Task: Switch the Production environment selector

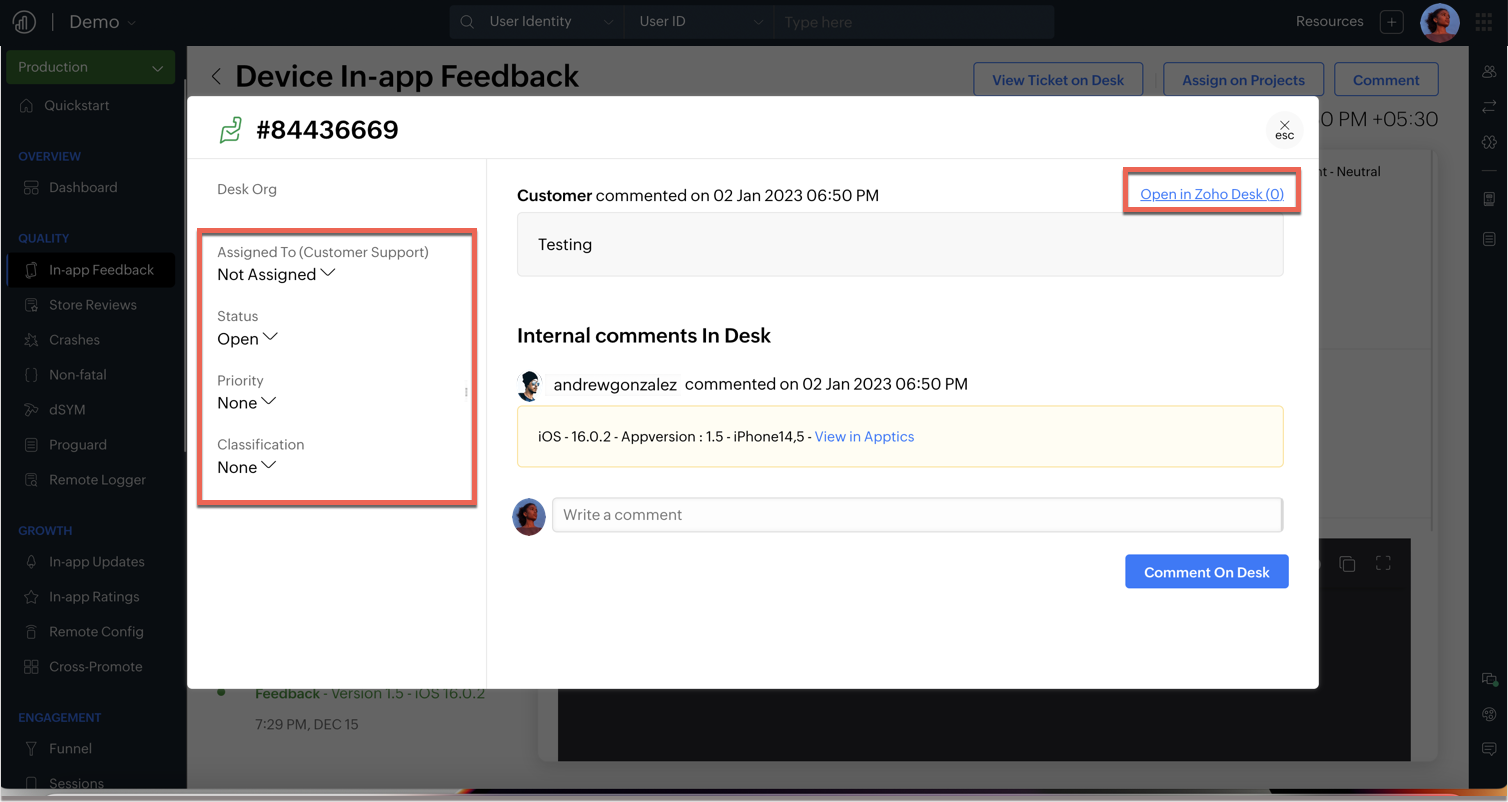Action: (x=90, y=67)
